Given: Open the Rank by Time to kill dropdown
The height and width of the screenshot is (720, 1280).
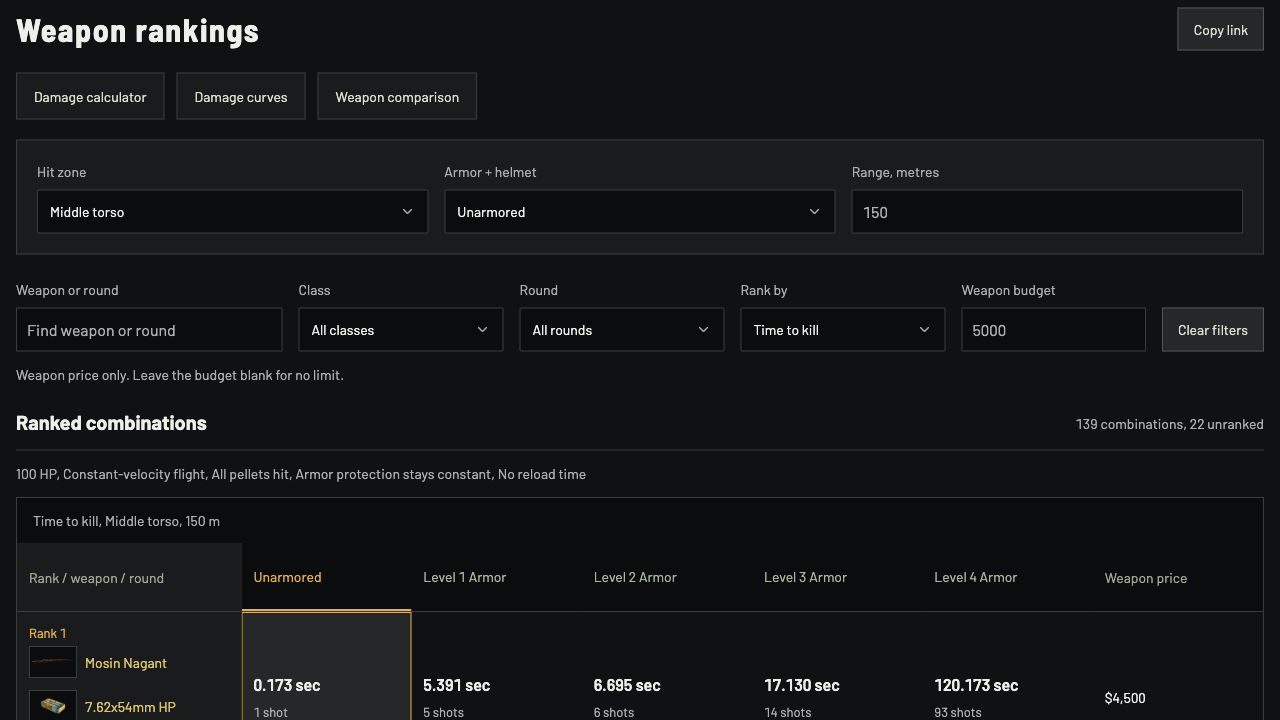Looking at the screenshot, I should pos(843,330).
